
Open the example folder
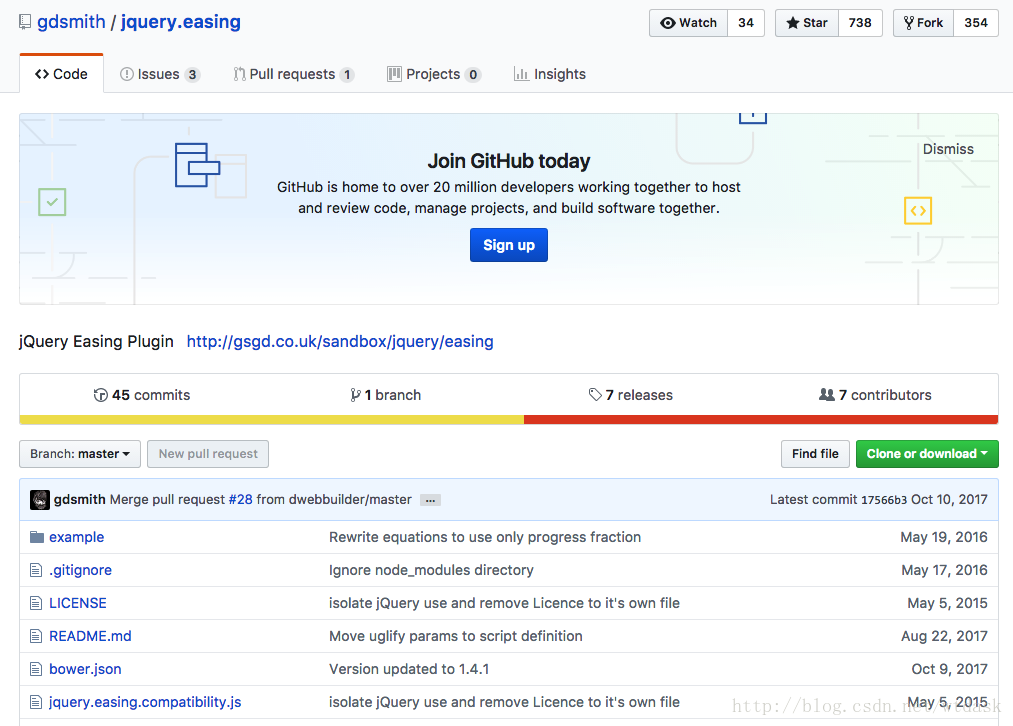point(76,537)
